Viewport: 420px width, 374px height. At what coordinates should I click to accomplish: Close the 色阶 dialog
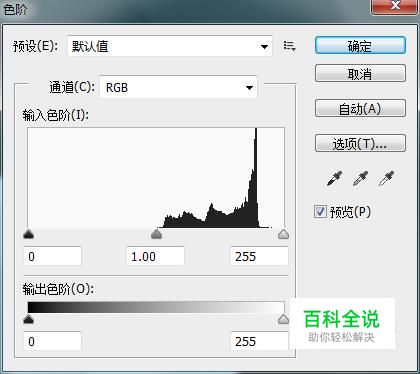coord(395,6)
